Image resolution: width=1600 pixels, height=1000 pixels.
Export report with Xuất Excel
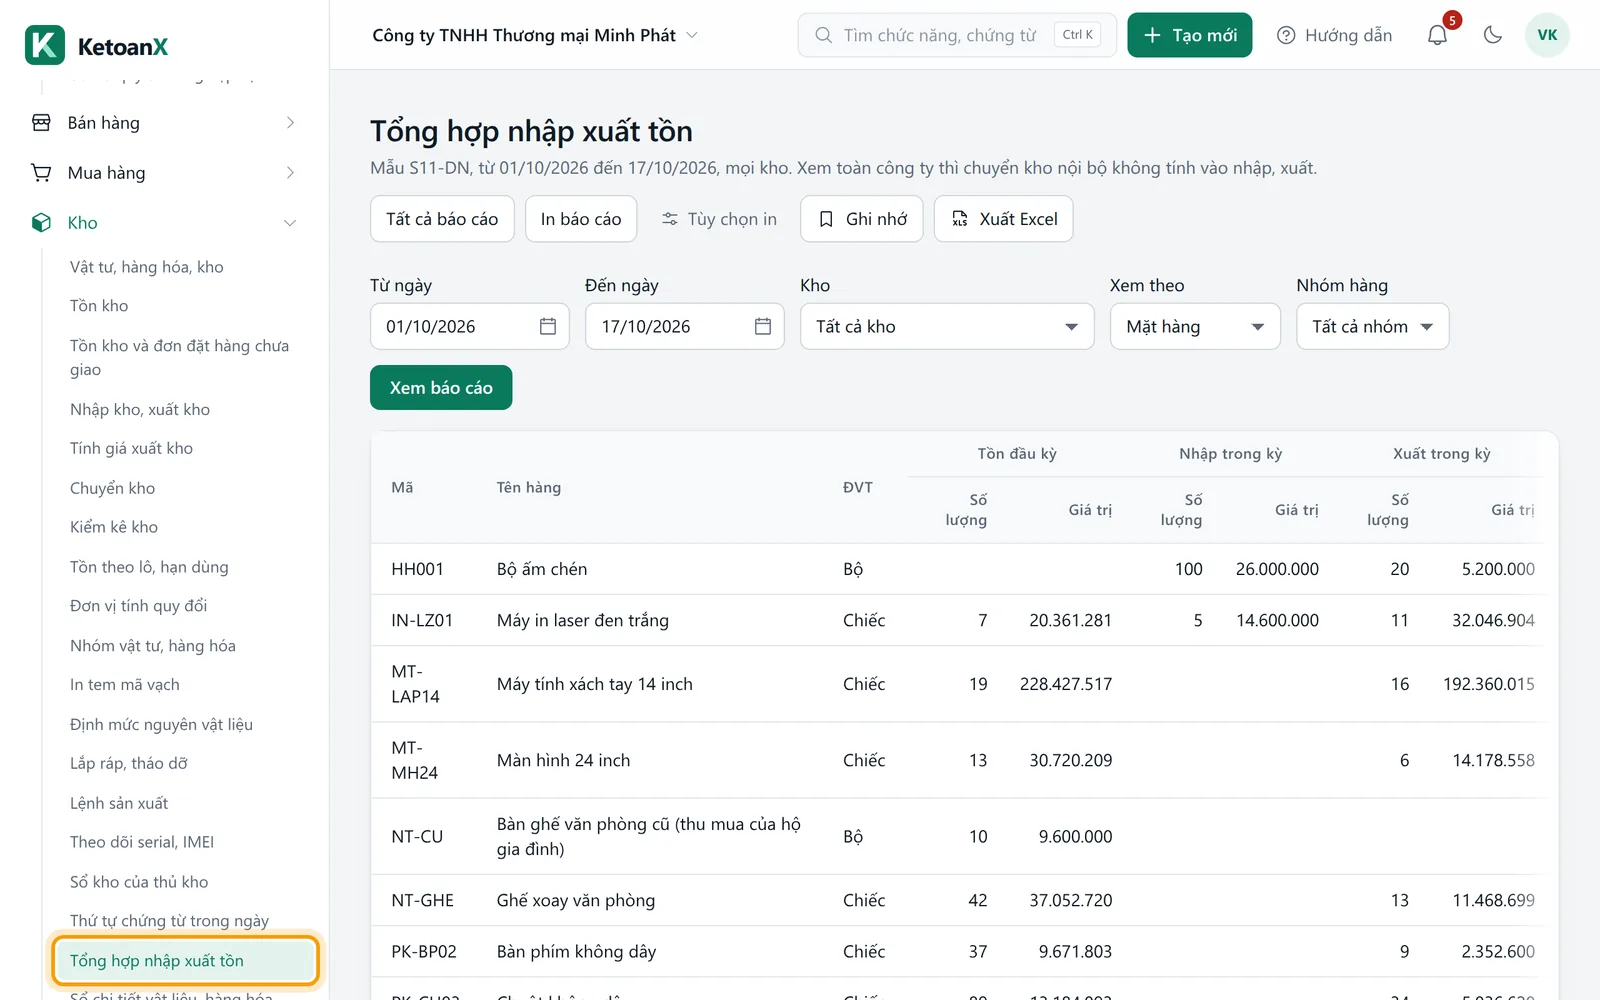1004,219
